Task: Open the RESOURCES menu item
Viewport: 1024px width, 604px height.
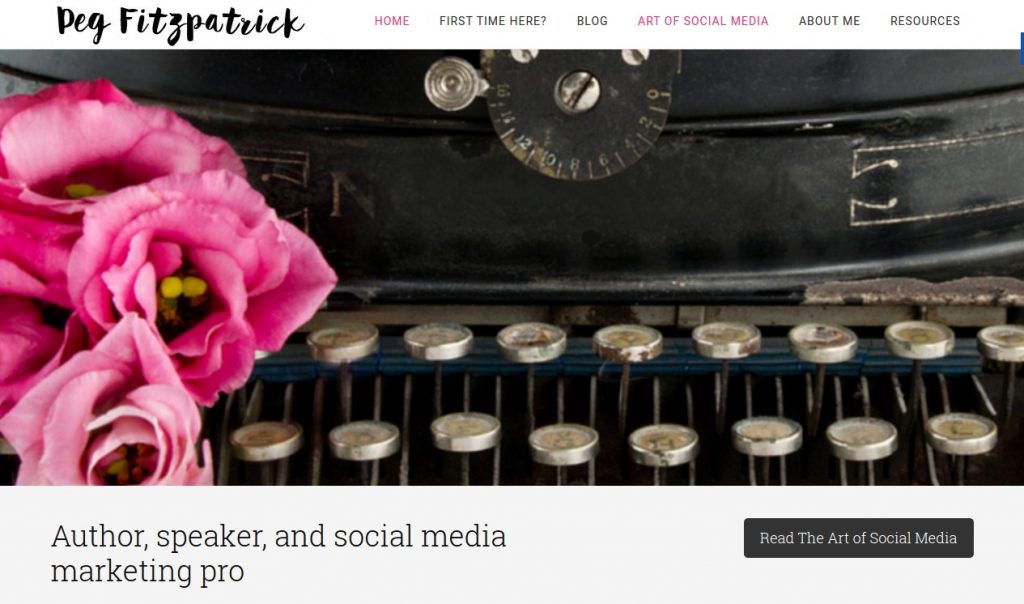Action: click(925, 21)
